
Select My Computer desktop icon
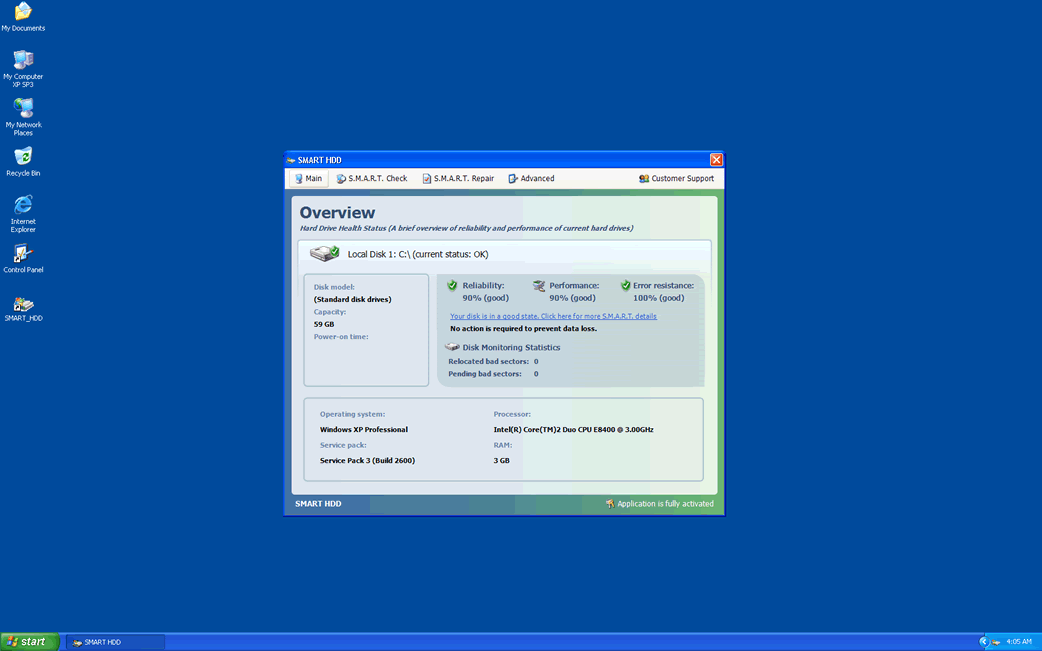(x=23, y=60)
